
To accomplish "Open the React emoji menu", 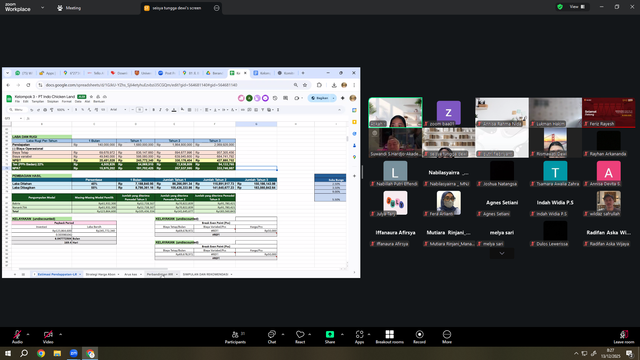I will (x=300, y=337).
